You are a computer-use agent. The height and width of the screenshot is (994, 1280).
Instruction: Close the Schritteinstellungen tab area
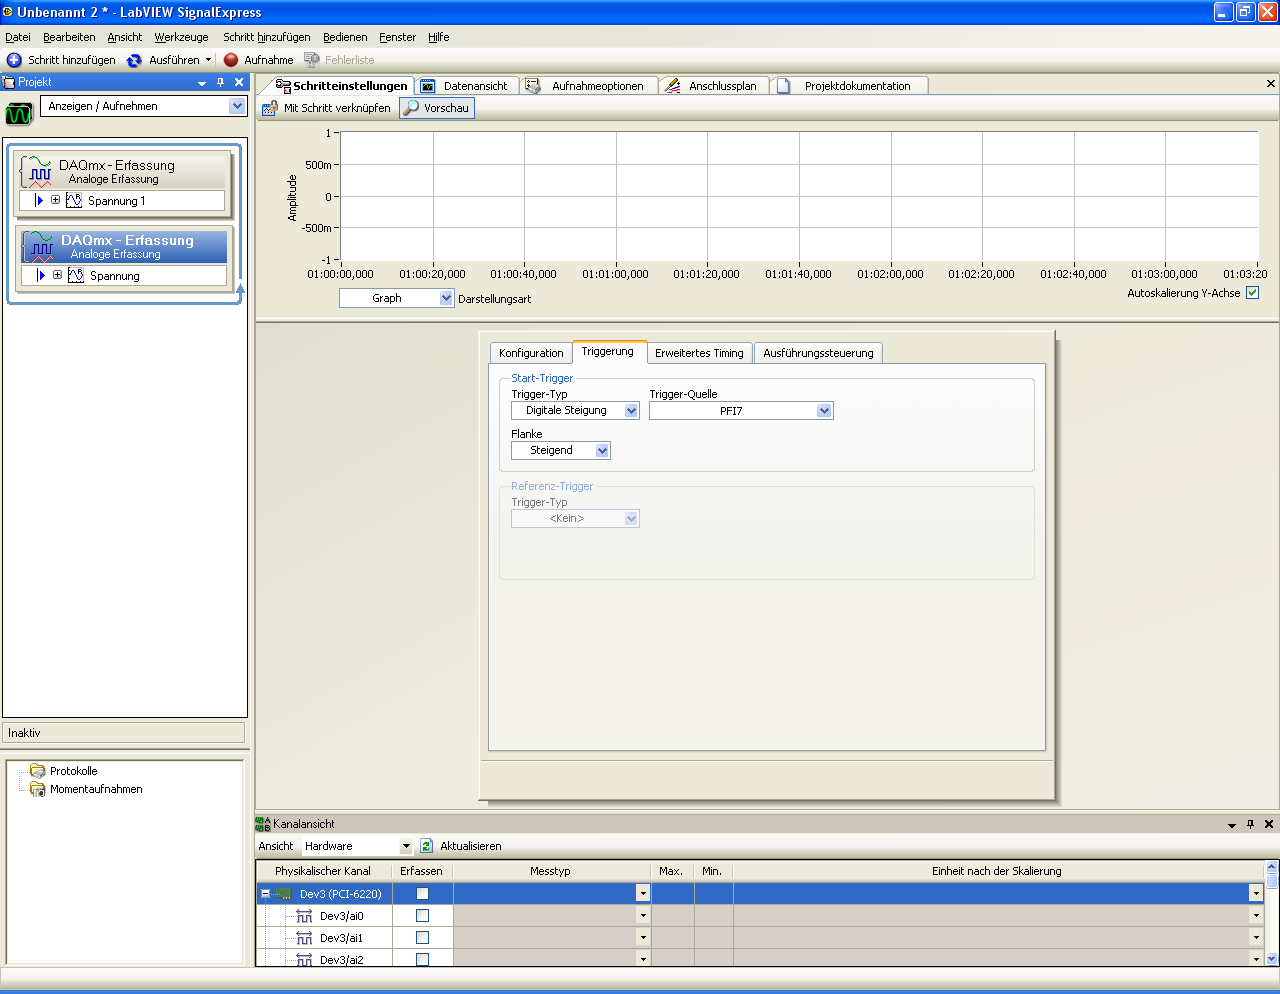click(1271, 84)
